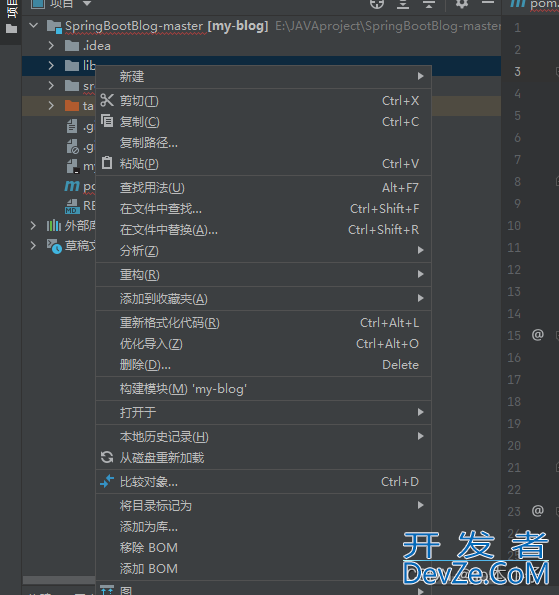Screen dimensions: 559x595
Task: Choose 删除(D)... entry
Action: [x=263, y=365]
